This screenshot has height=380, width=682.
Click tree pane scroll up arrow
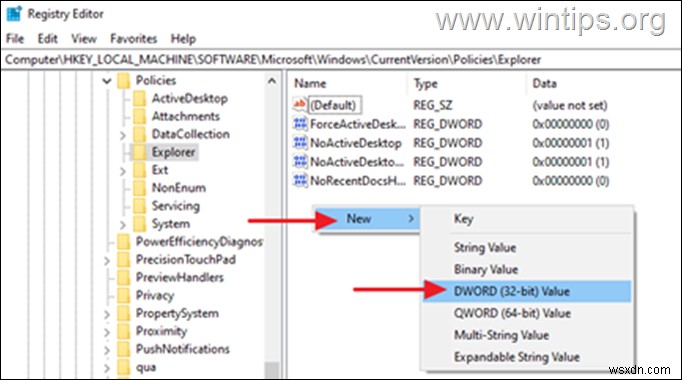click(x=272, y=81)
